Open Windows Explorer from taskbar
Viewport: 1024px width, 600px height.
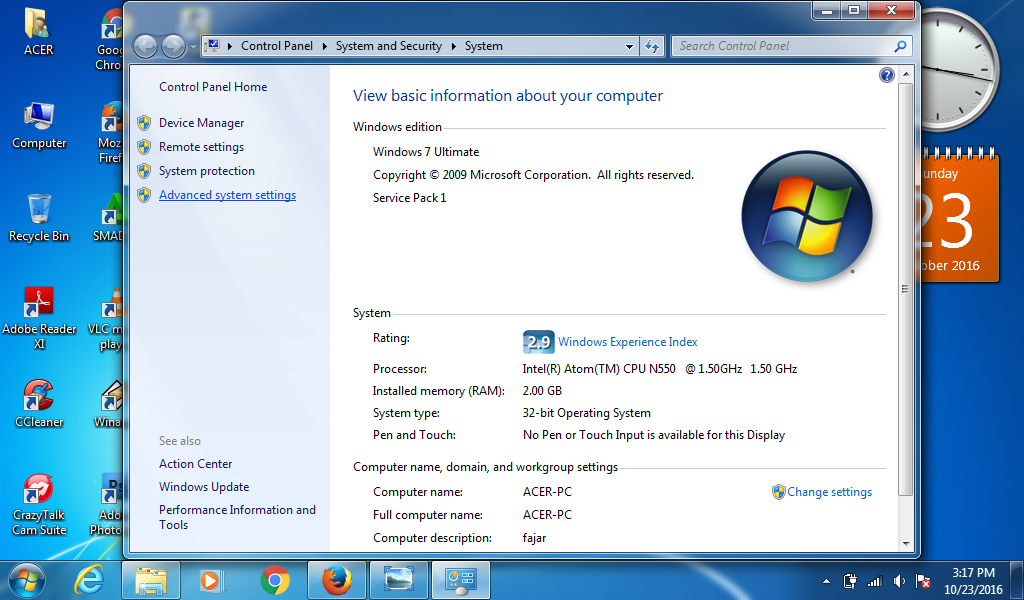coord(151,580)
